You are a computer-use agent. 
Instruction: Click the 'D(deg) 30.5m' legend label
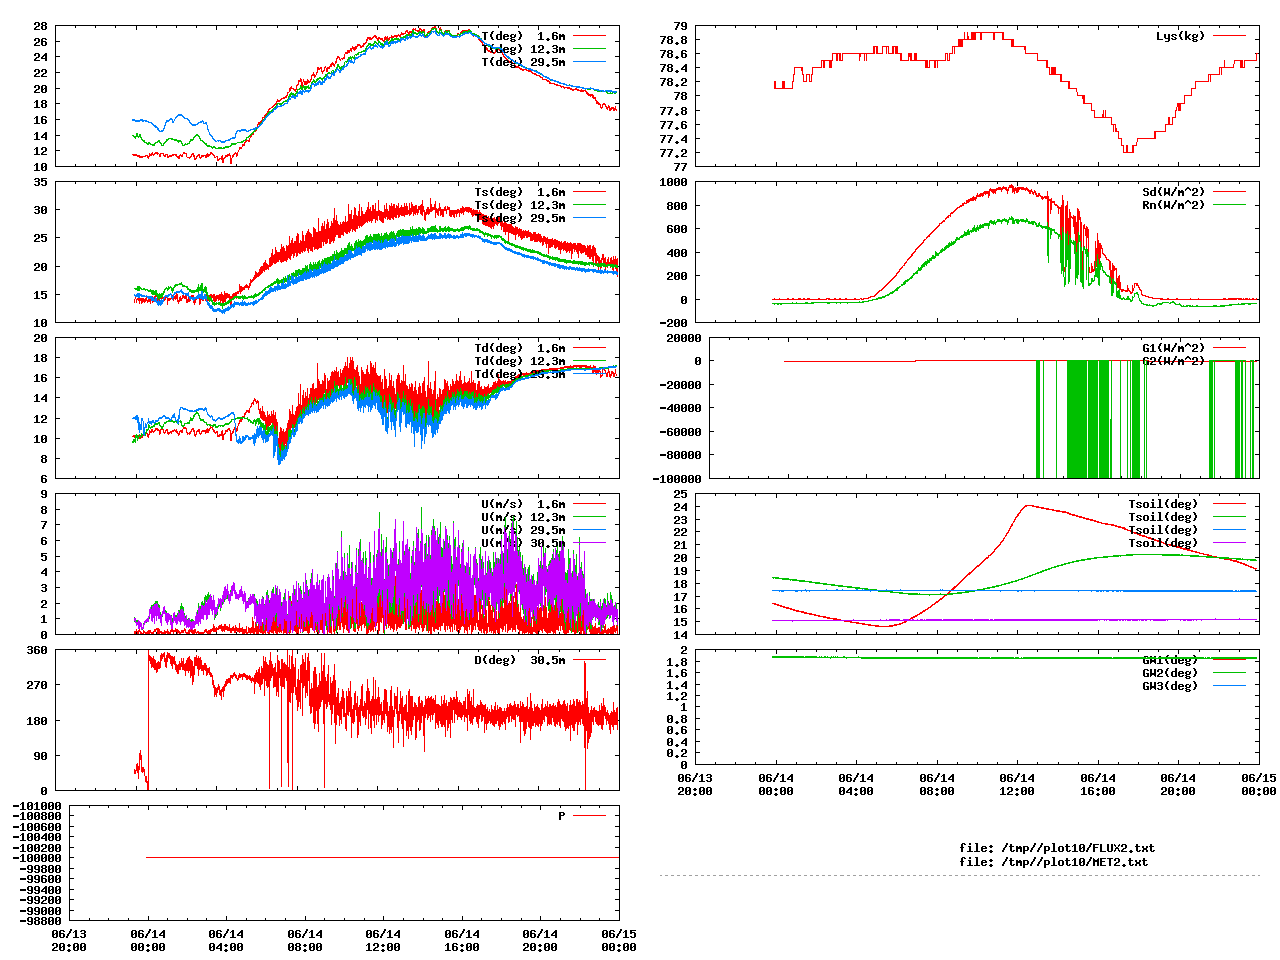coord(519,660)
